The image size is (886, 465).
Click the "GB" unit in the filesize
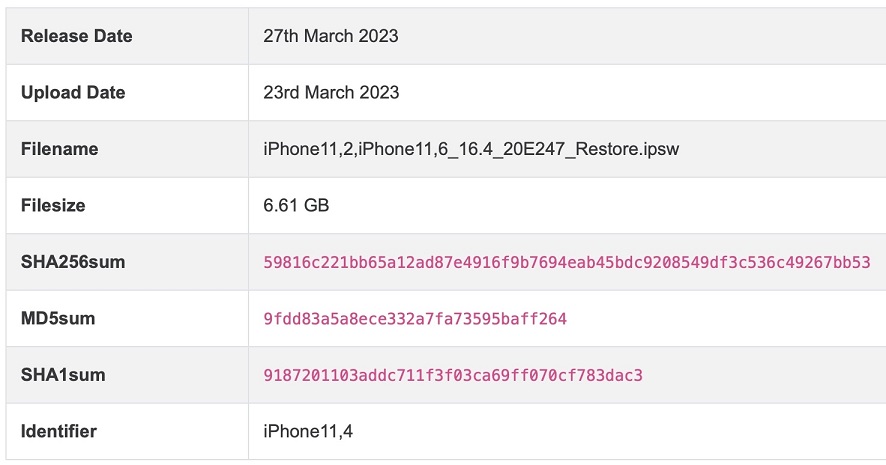coord(316,205)
